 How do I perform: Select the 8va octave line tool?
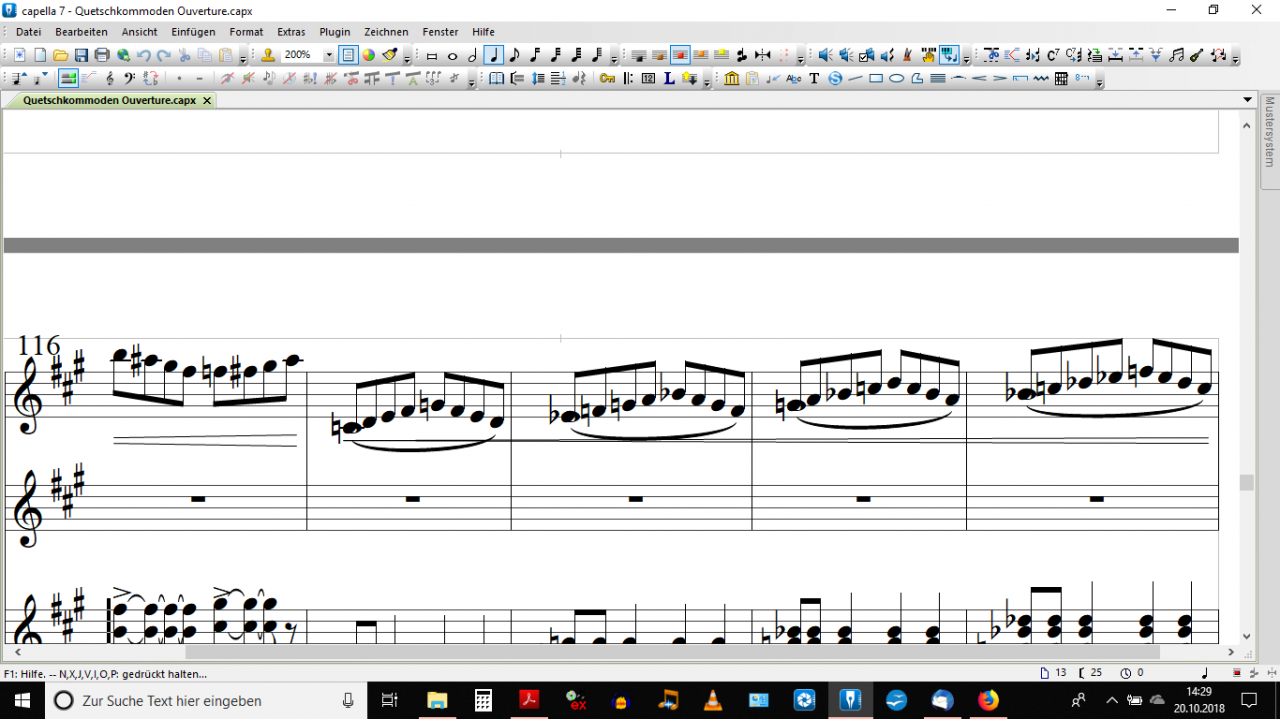pos(1083,76)
